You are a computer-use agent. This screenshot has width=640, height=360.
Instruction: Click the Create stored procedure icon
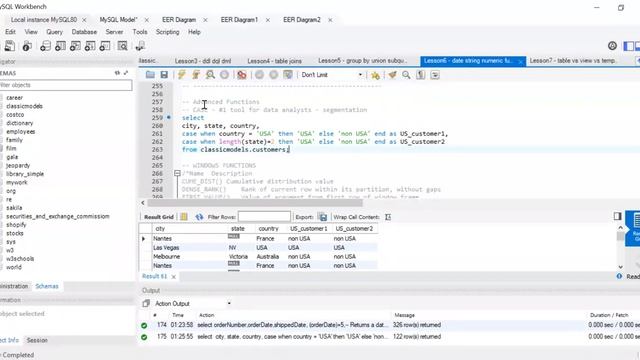[90, 46]
